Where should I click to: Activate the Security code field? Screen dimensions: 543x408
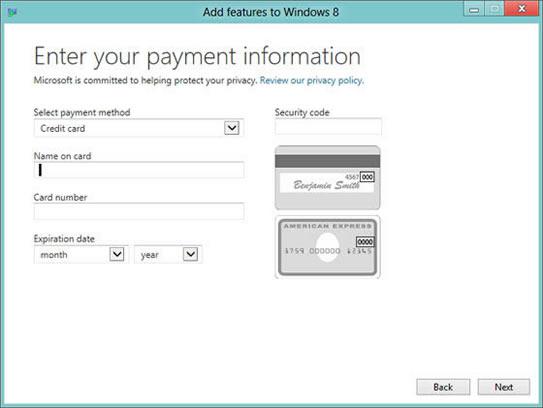[x=328, y=126]
